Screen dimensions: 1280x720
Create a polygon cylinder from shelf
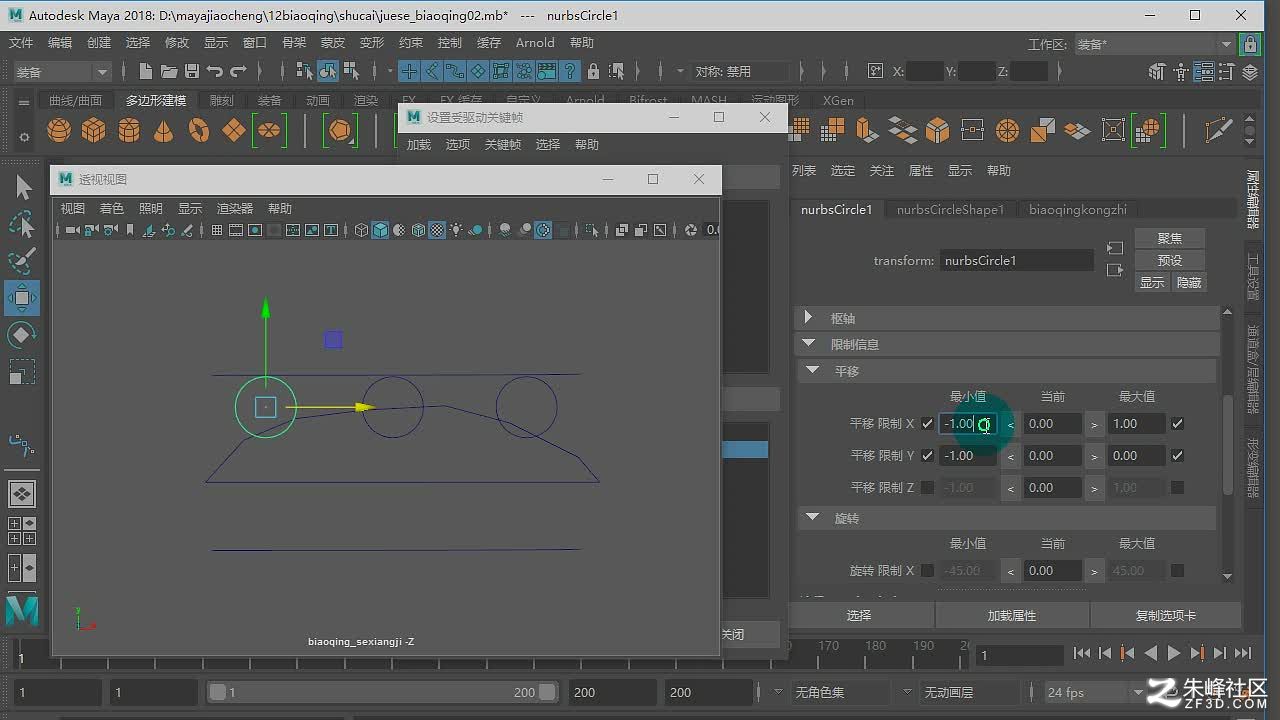coord(128,130)
